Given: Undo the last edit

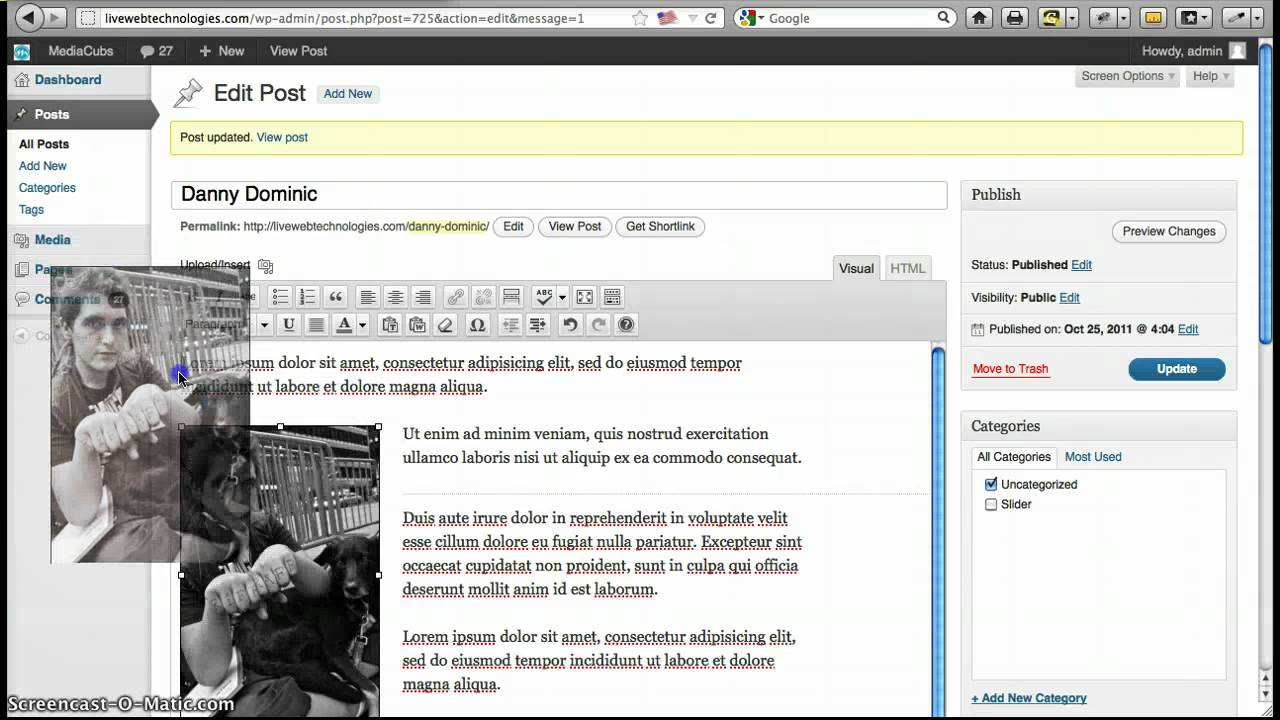Looking at the screenshot, I should tap(570, 324).
